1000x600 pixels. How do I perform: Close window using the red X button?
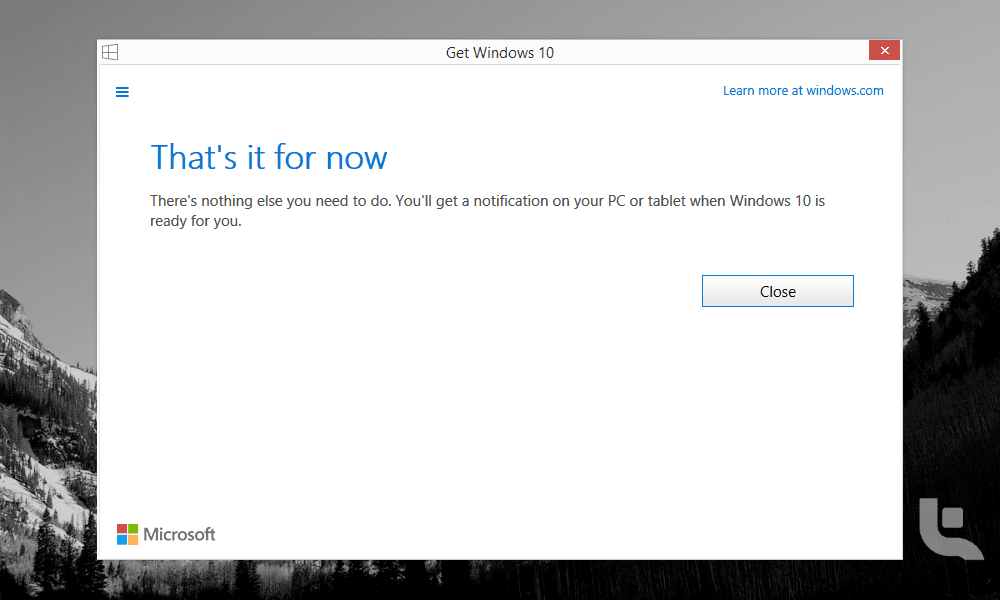884,51
